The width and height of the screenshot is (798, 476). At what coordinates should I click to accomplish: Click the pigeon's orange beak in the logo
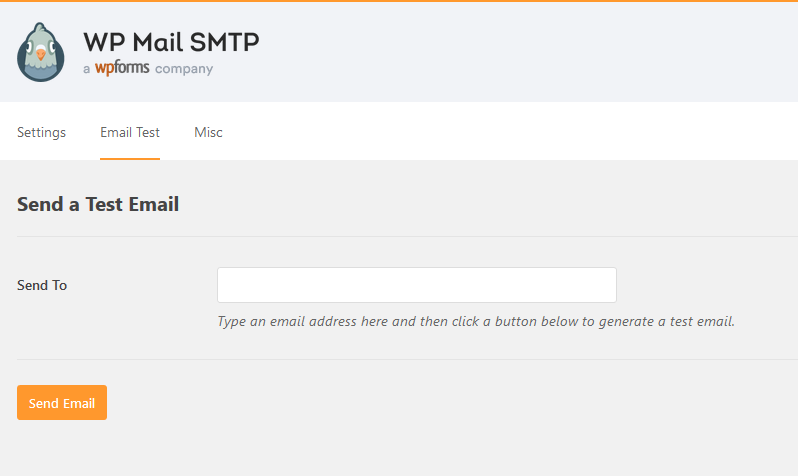(41, 56)
